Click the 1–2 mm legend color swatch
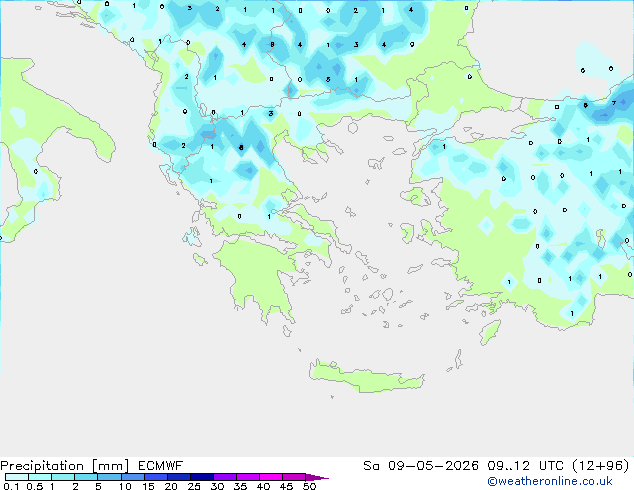 click(x=63, y=477)
